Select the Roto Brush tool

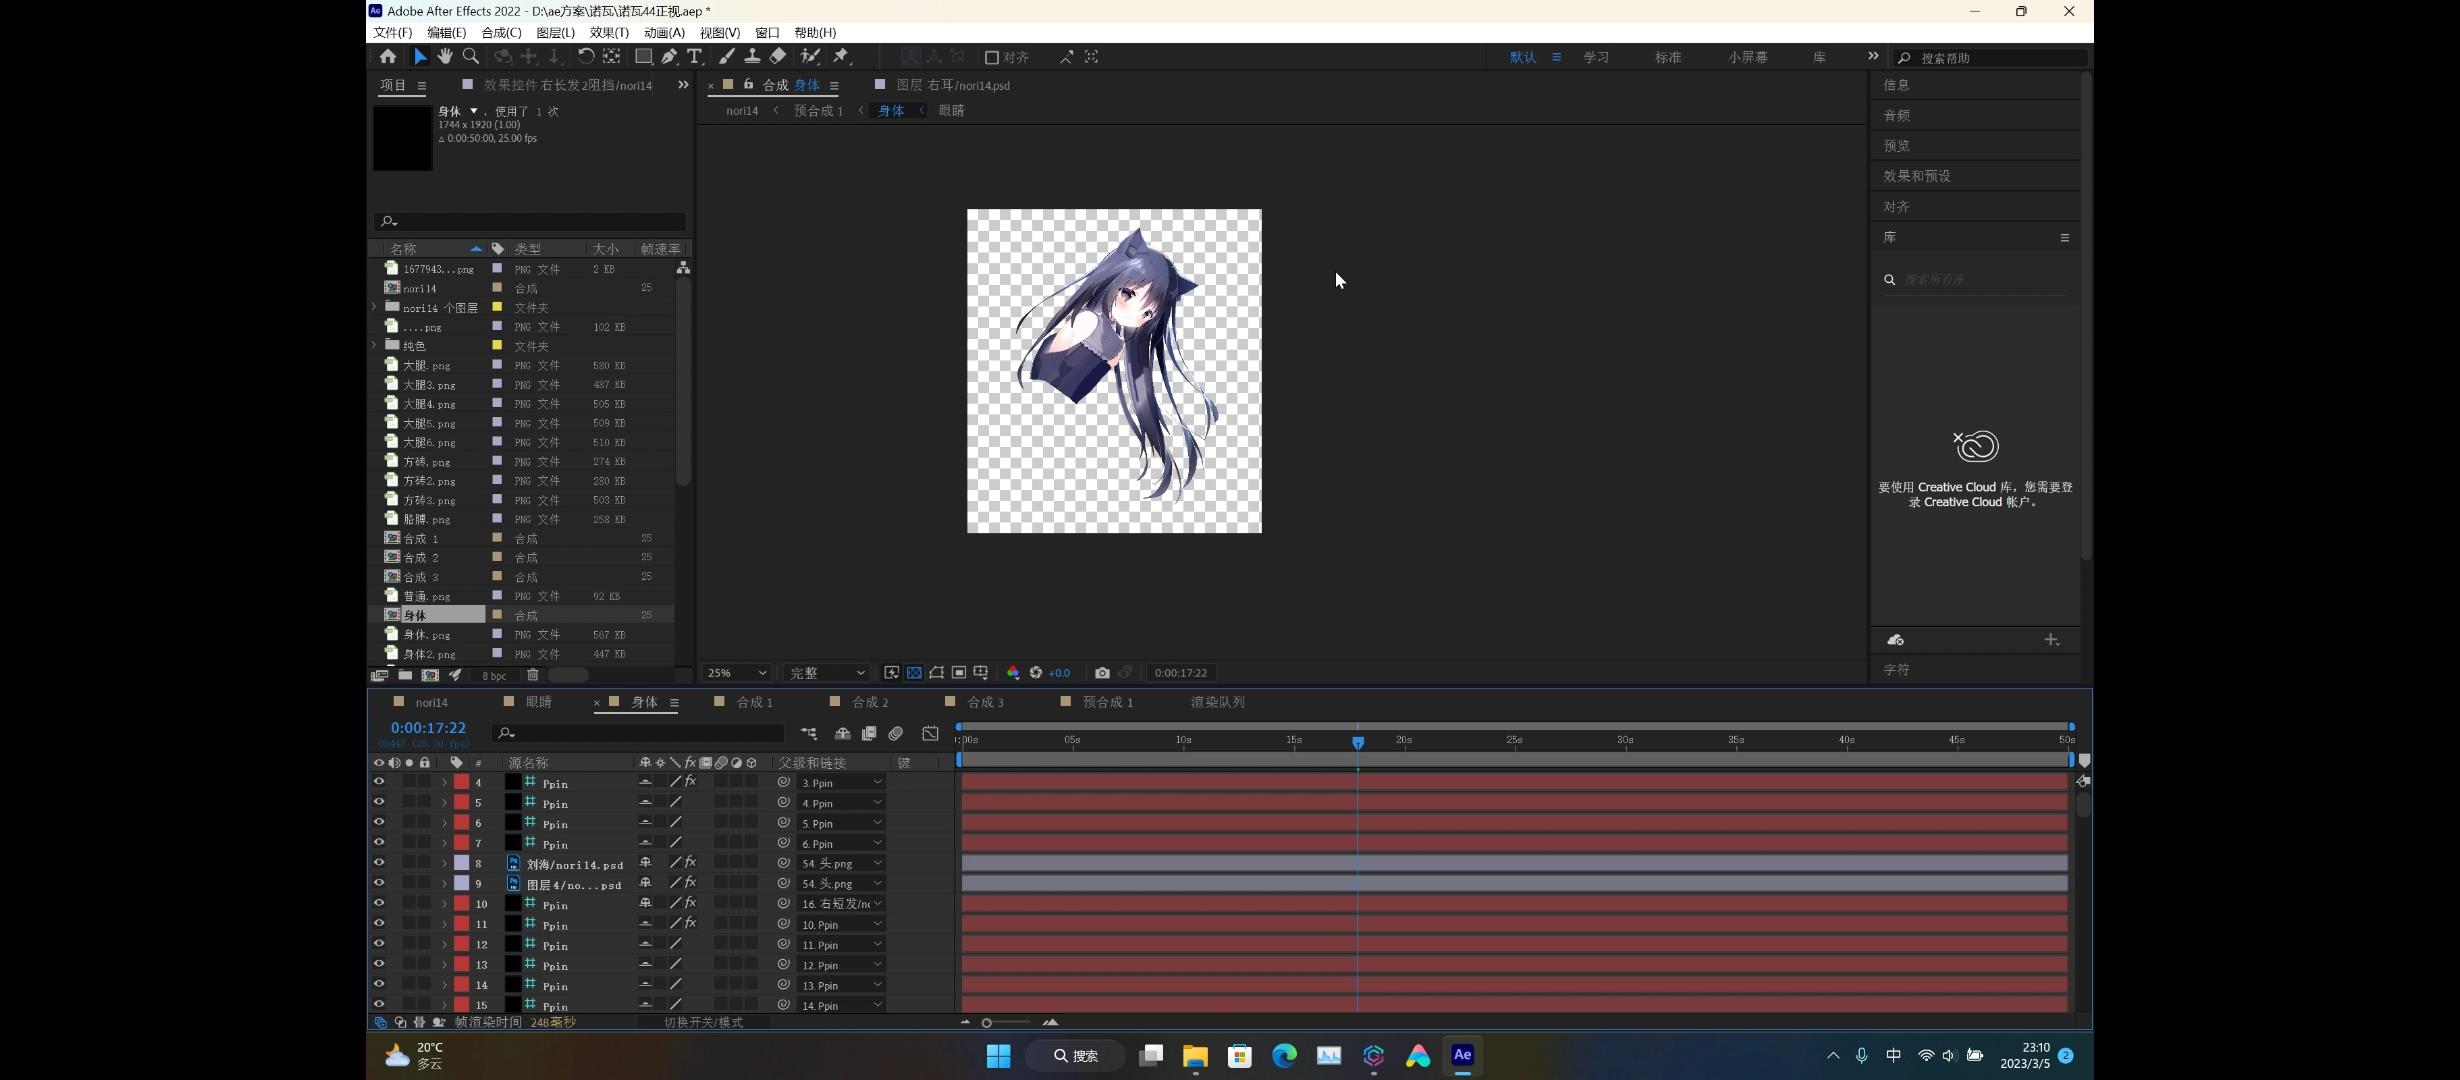pyautogui.click(x=810, y=57)
